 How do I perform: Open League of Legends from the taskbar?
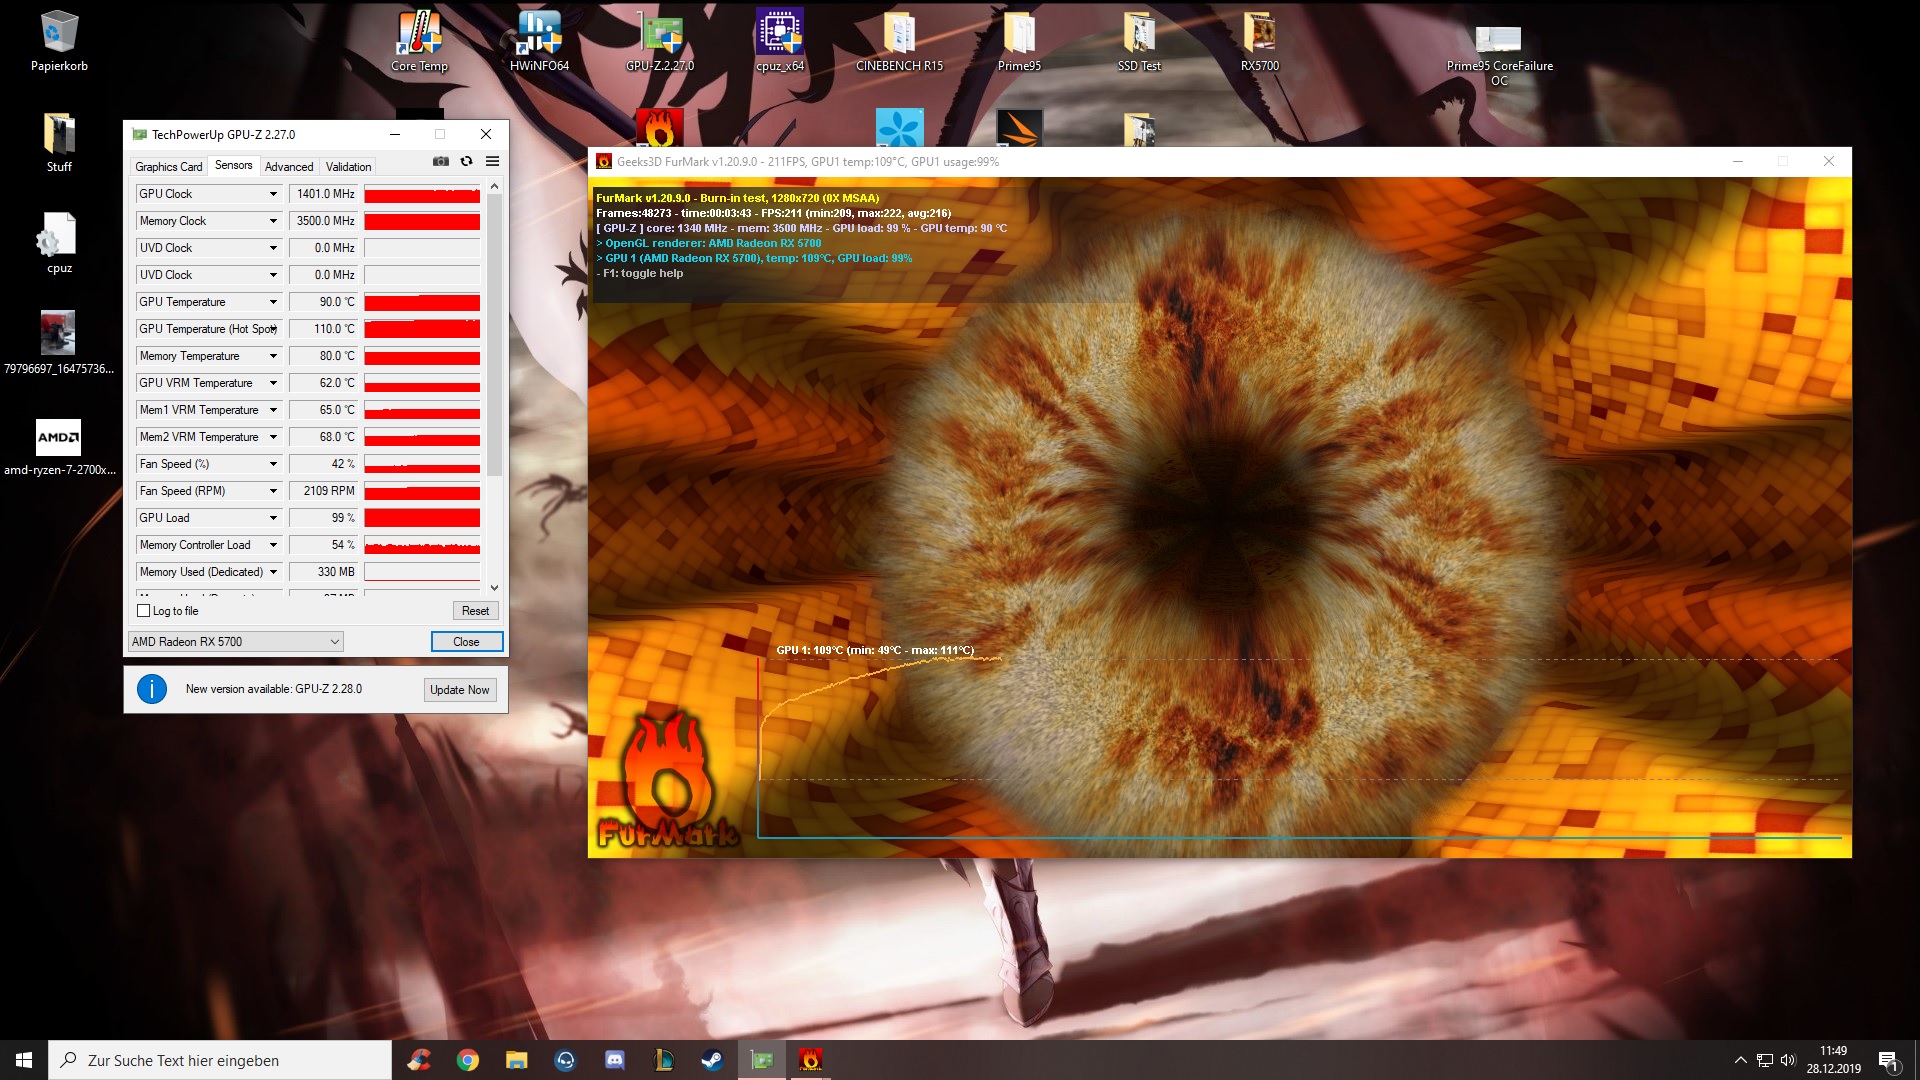(664, 1060)
